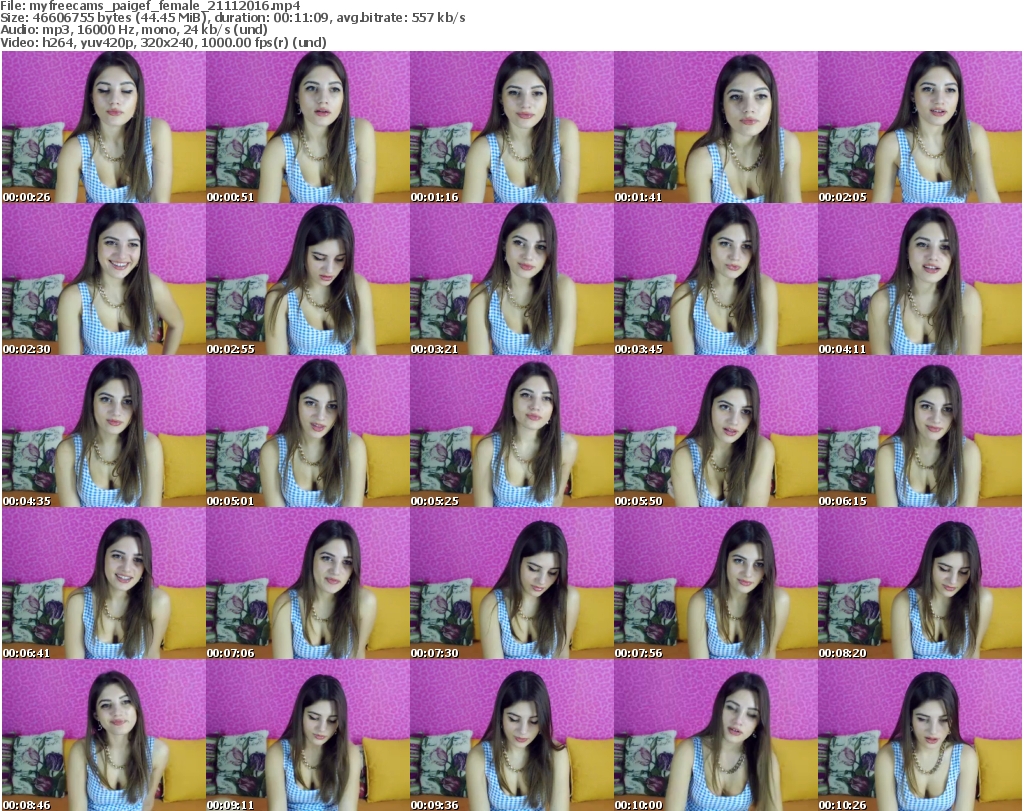Open the thumbnail stamped 00:06:41
This screenshot has width=1024, height=811.
point(104,583)
